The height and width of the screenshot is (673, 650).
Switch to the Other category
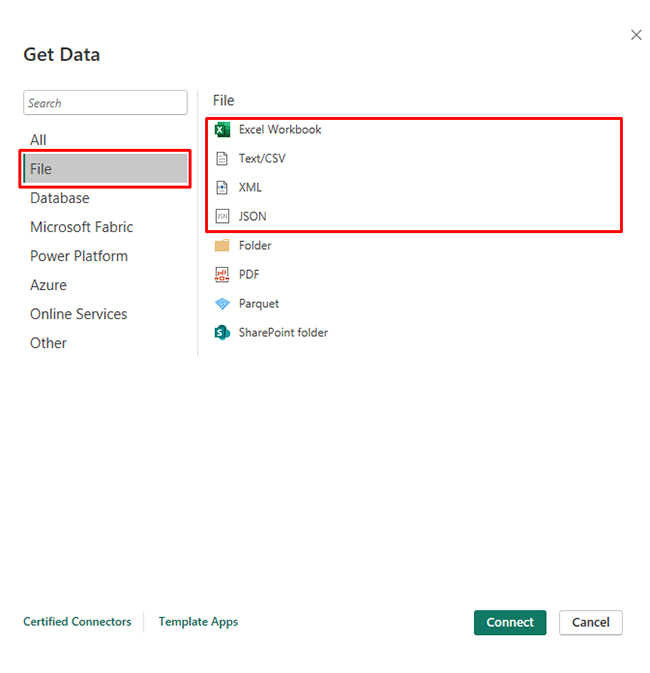(49, 343)
